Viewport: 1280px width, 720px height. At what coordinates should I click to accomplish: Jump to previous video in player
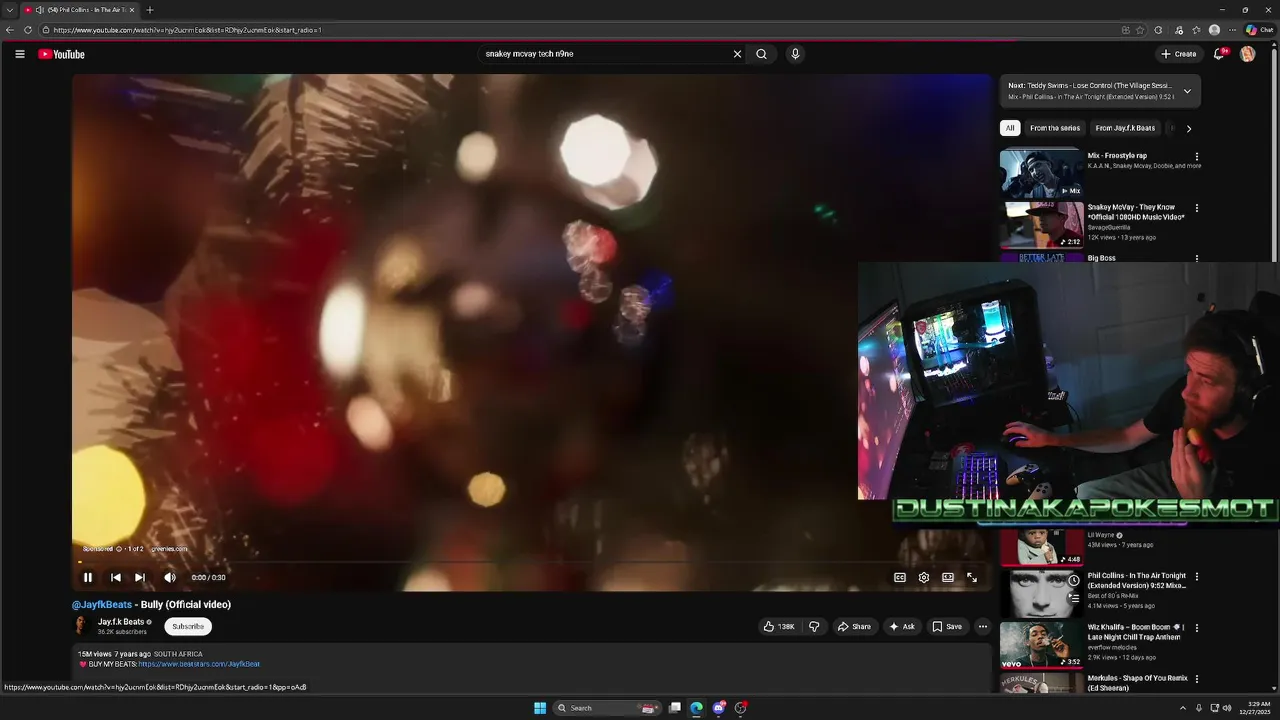[x=116, y=577]
